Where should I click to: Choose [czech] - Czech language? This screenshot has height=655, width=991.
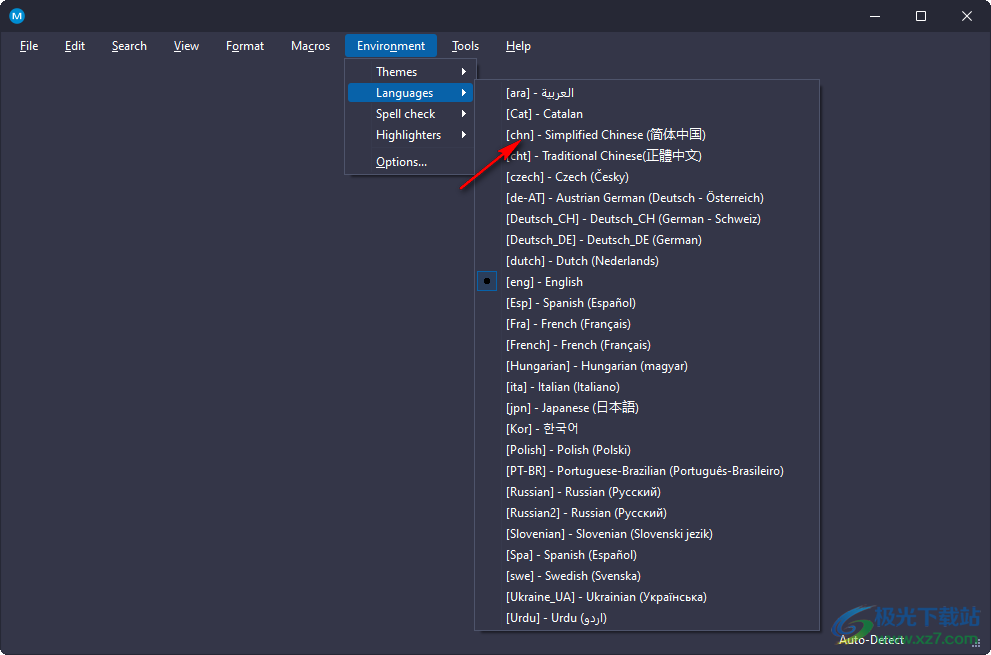click(647, 177)
